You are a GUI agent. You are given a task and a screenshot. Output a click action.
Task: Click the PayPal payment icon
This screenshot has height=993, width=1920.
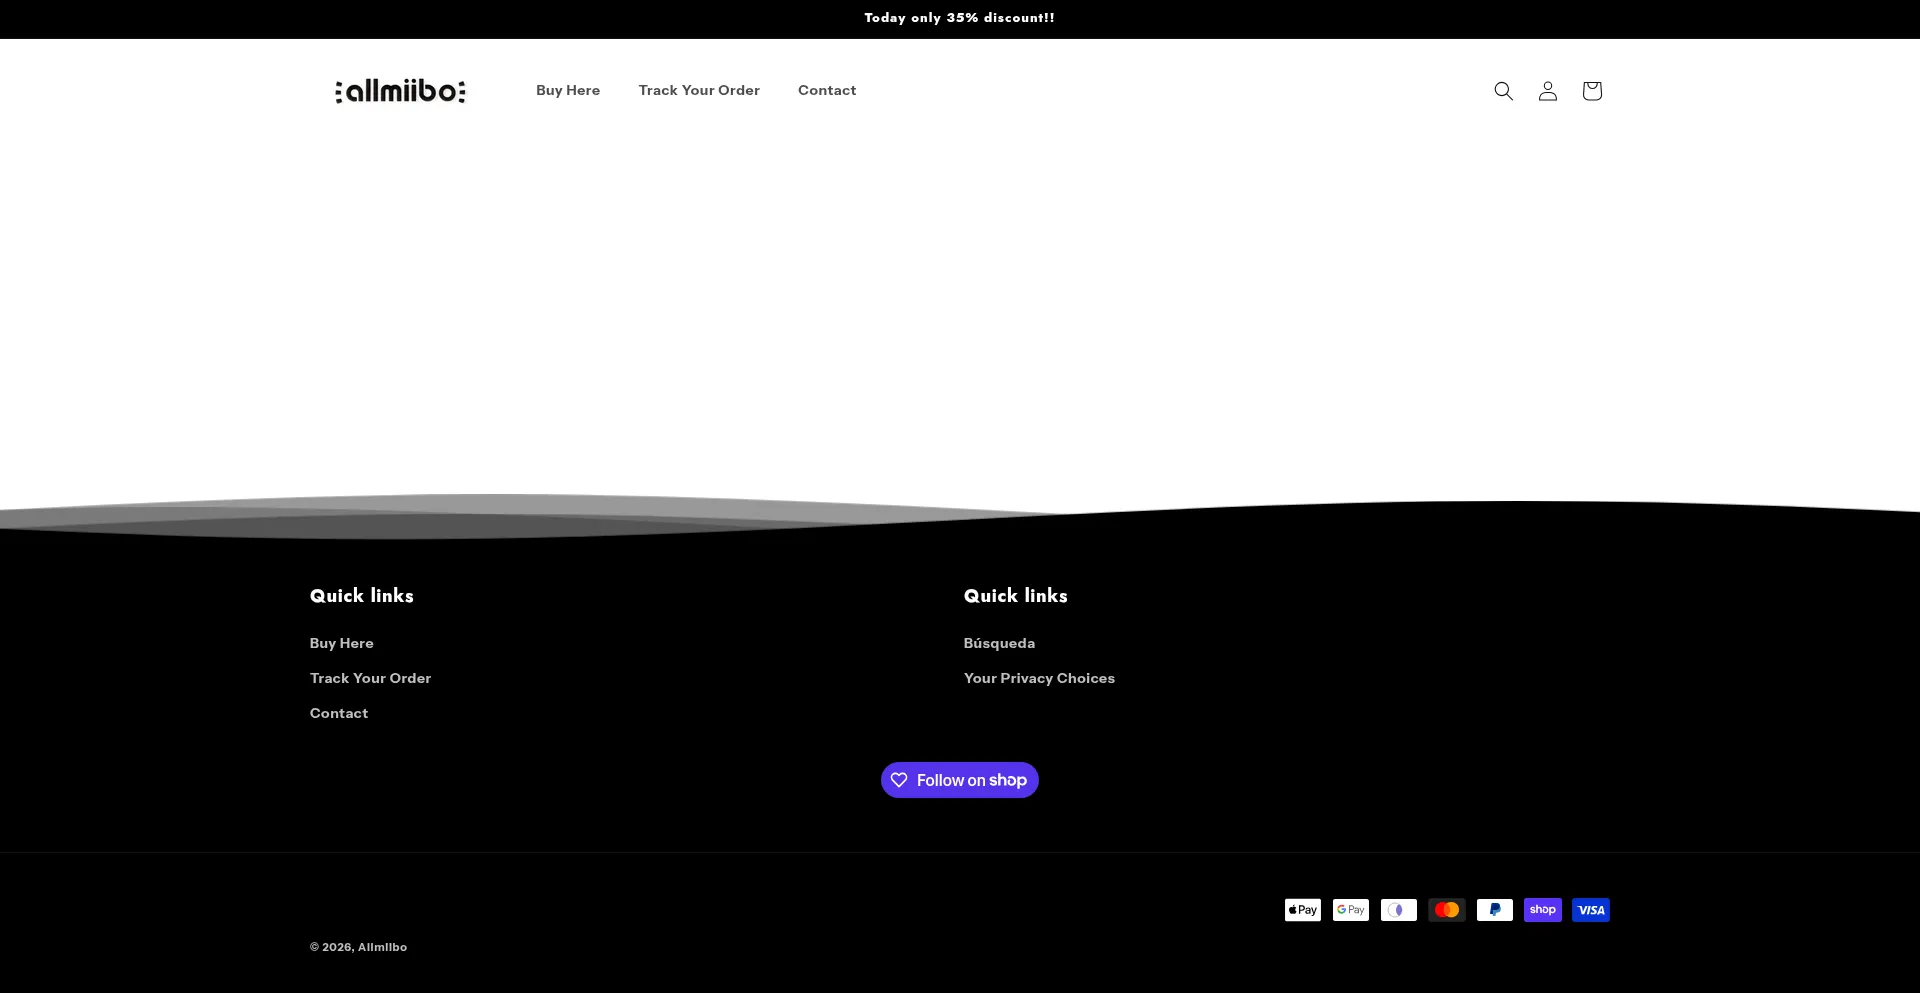click(x=1494, y=910)
